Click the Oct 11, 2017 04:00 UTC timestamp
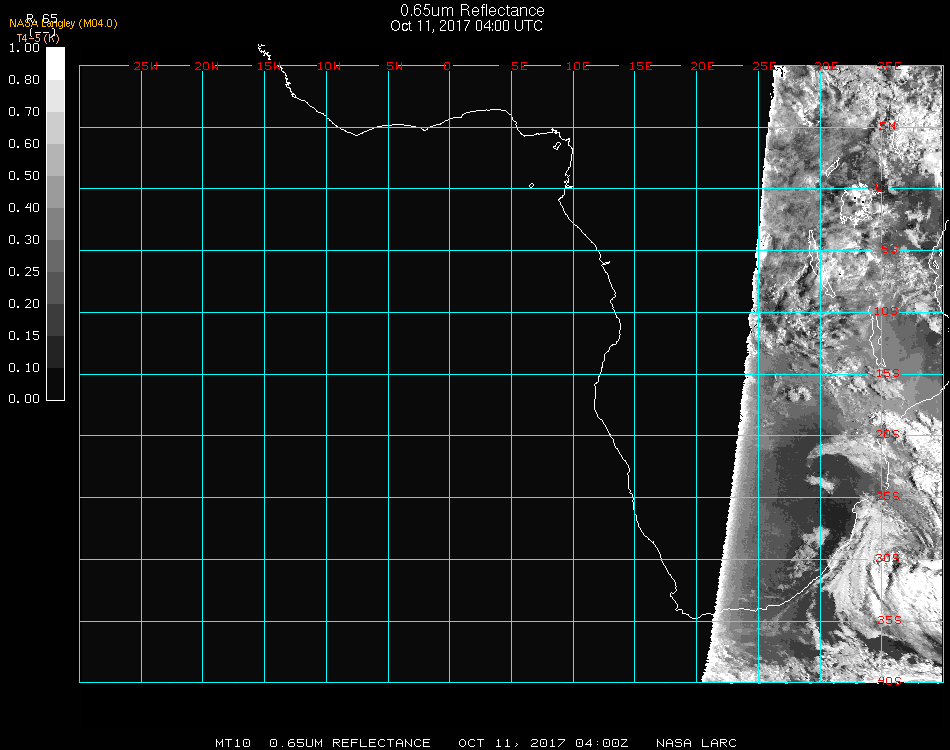Screen dimensions: 950x750 (466, 26)
